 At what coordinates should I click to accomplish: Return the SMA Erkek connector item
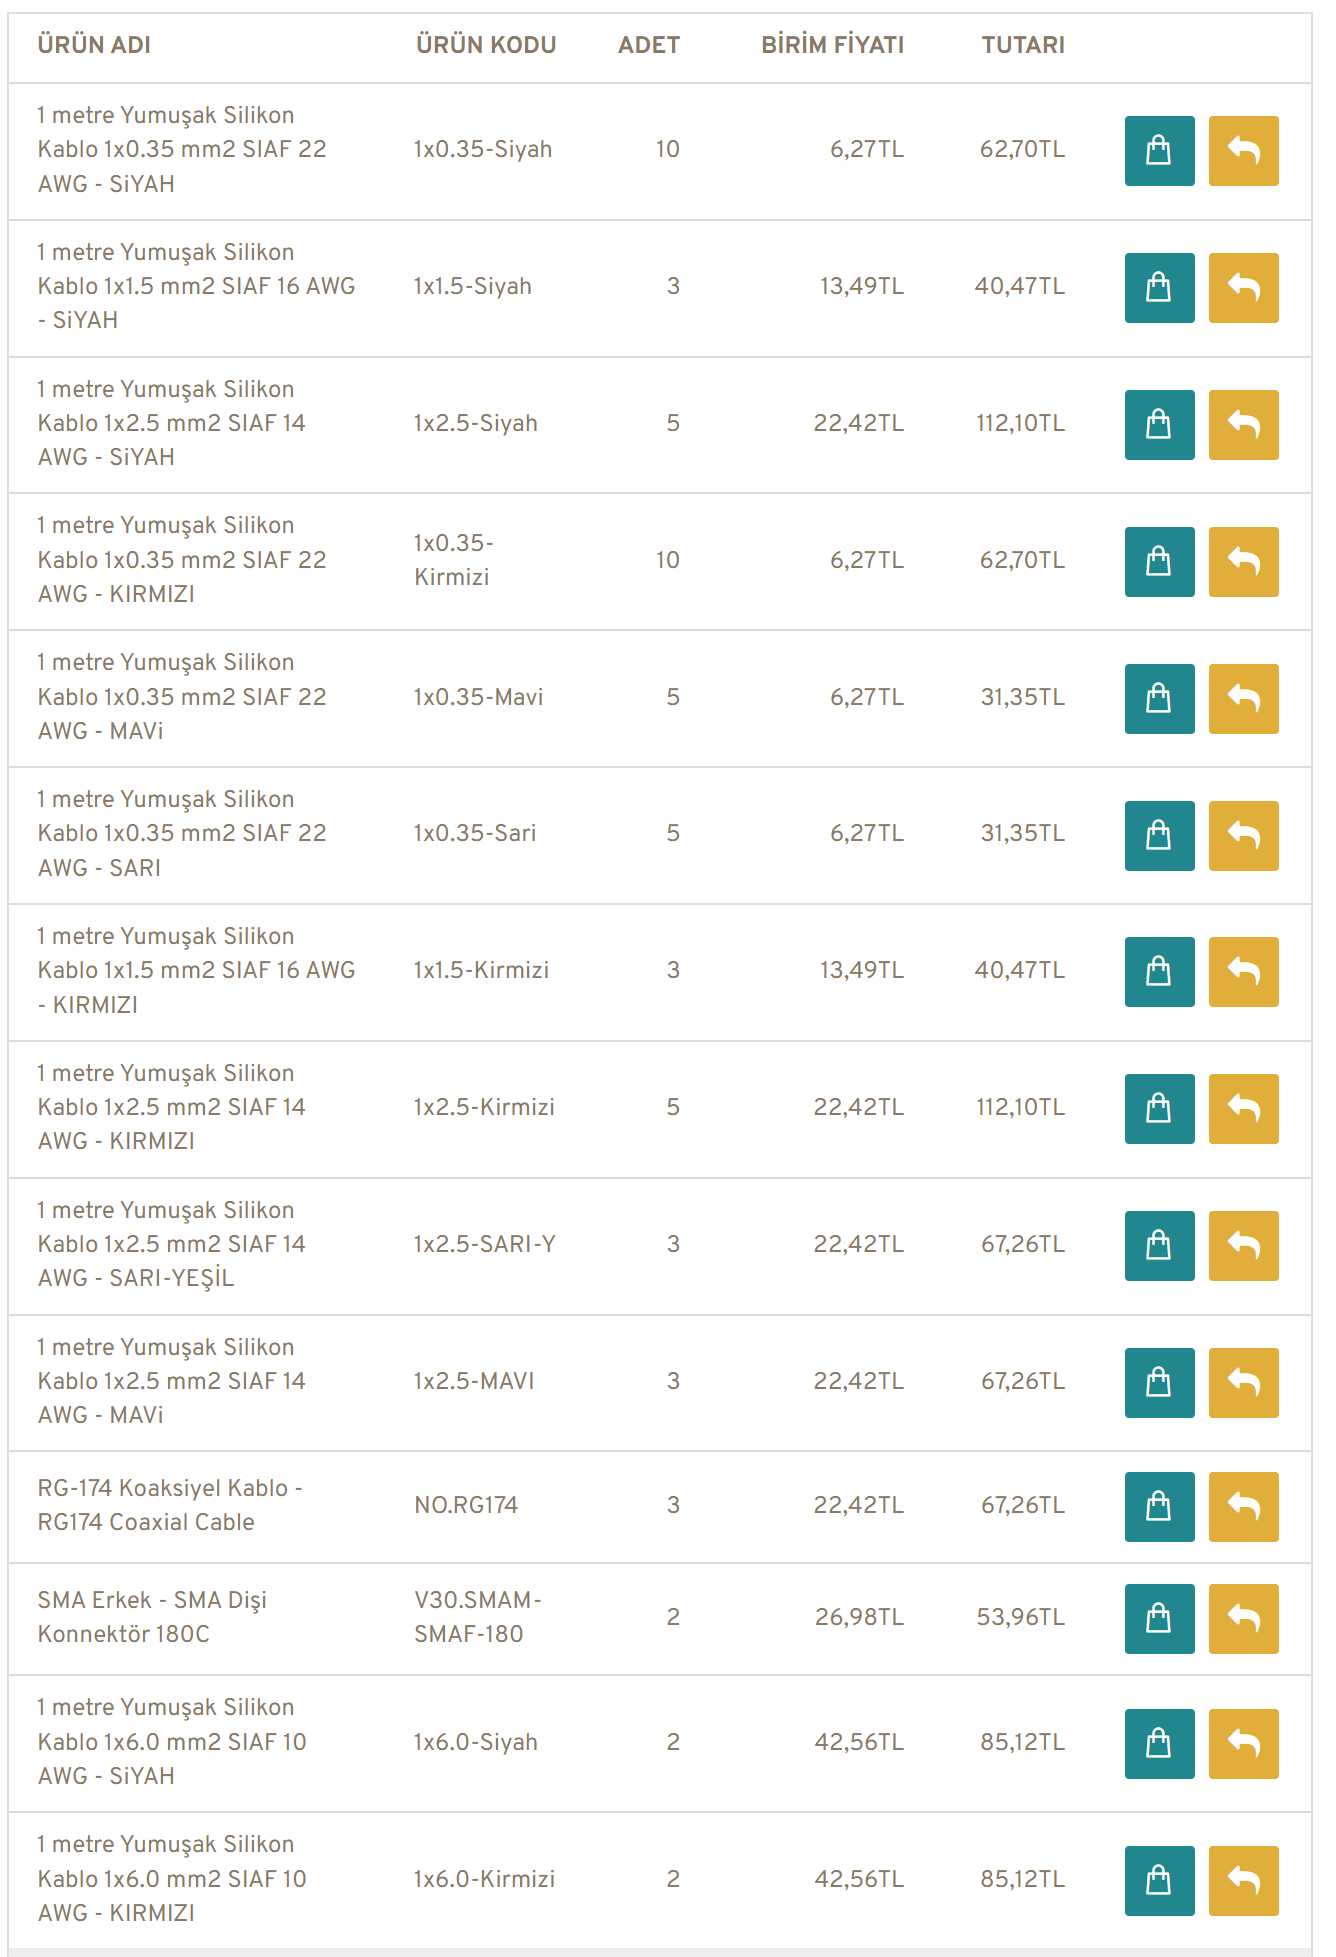tap(1243, 1619)
